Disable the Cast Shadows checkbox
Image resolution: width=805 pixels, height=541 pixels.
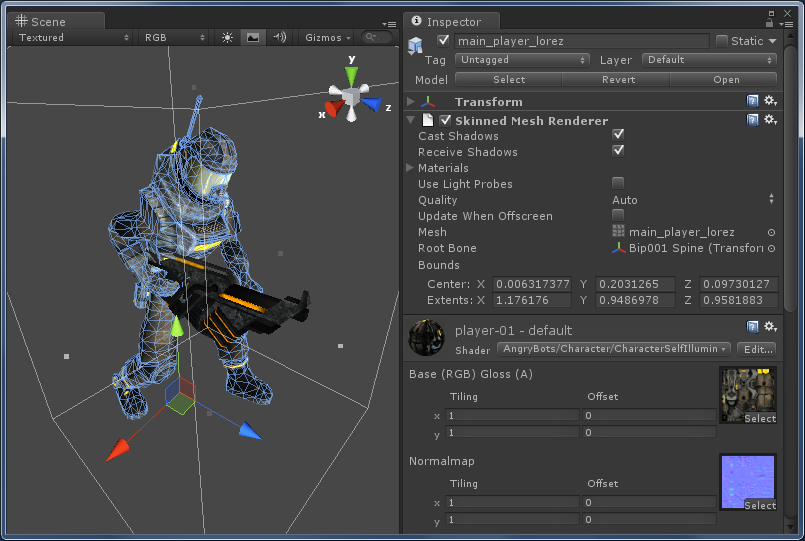tap(618, 135)
